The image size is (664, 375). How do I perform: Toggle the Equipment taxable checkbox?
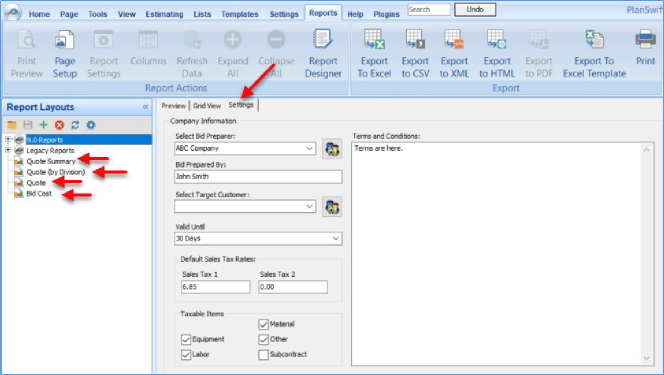click(185, 339)
